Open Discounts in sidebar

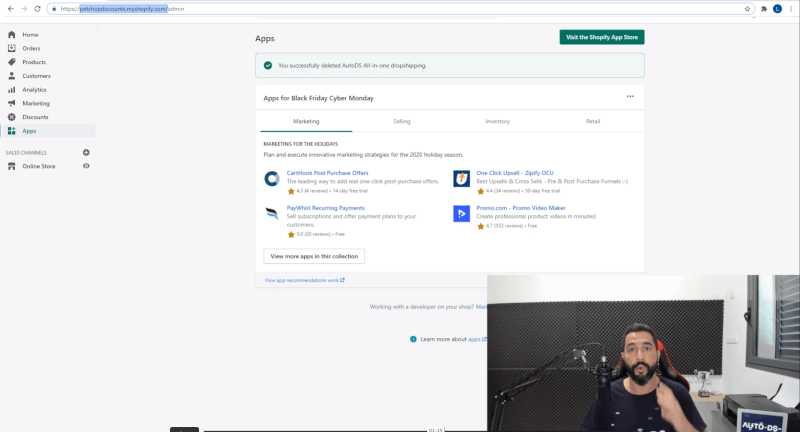(x=35, y=117)
